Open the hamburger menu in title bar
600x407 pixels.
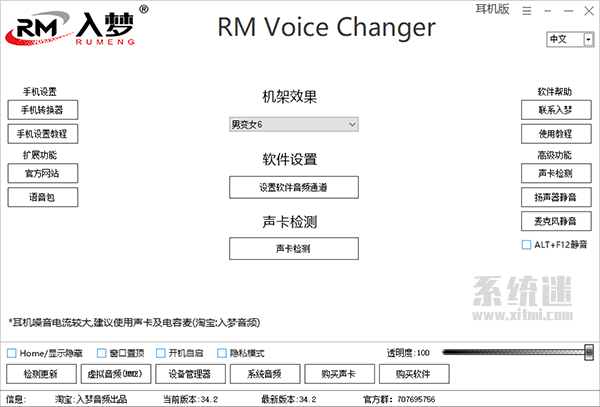coord(525,10)
